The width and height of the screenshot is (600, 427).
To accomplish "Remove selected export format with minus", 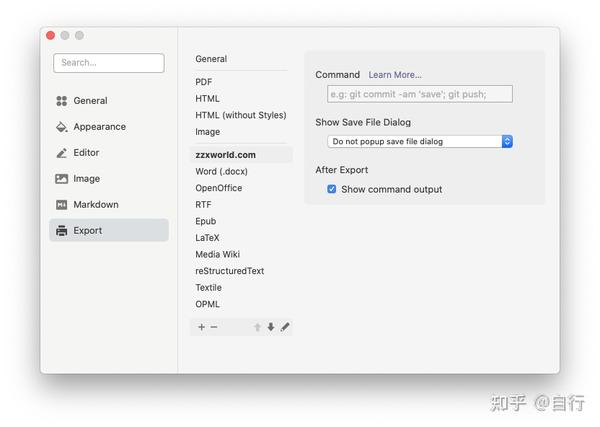I will pos(214,327).
